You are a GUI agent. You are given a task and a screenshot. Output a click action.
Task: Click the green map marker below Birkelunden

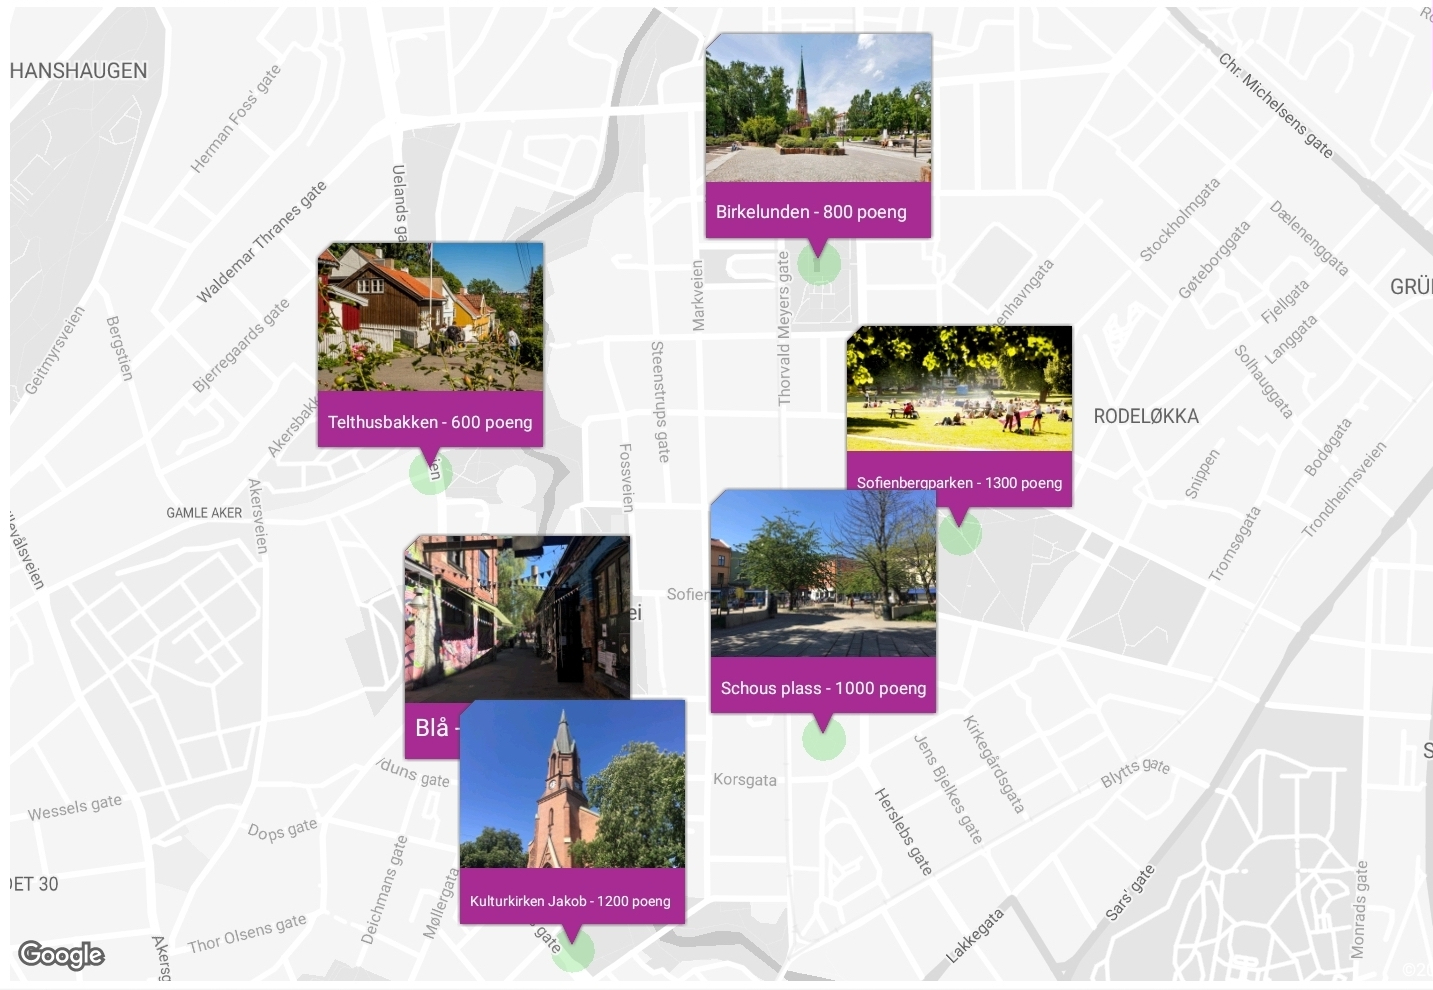tap(819, 265)
